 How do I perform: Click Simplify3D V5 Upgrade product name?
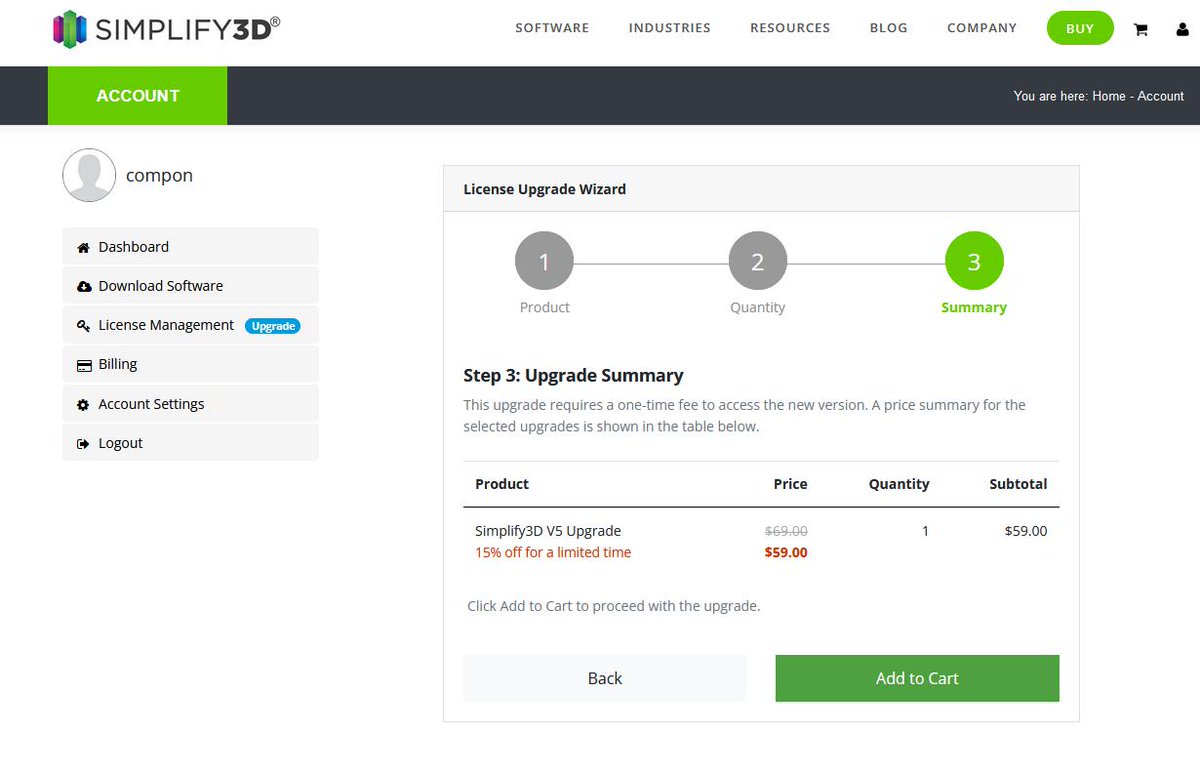[x=548, y=531]
